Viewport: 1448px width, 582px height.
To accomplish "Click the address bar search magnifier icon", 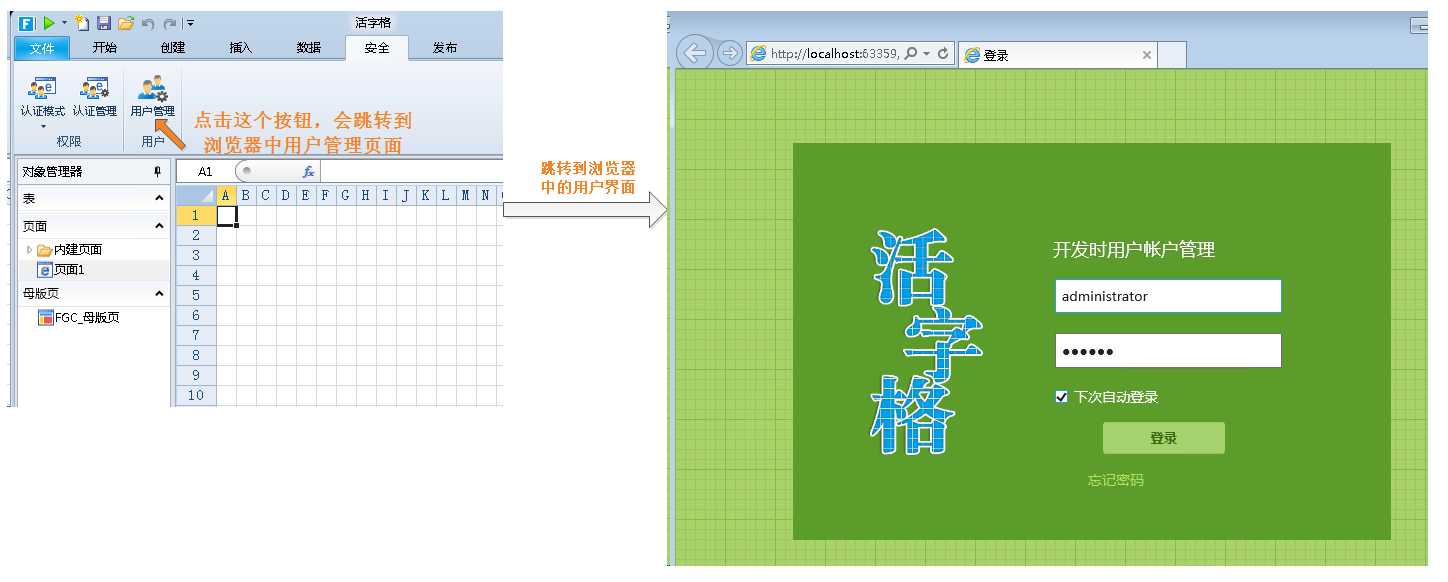I will point(910,54).
